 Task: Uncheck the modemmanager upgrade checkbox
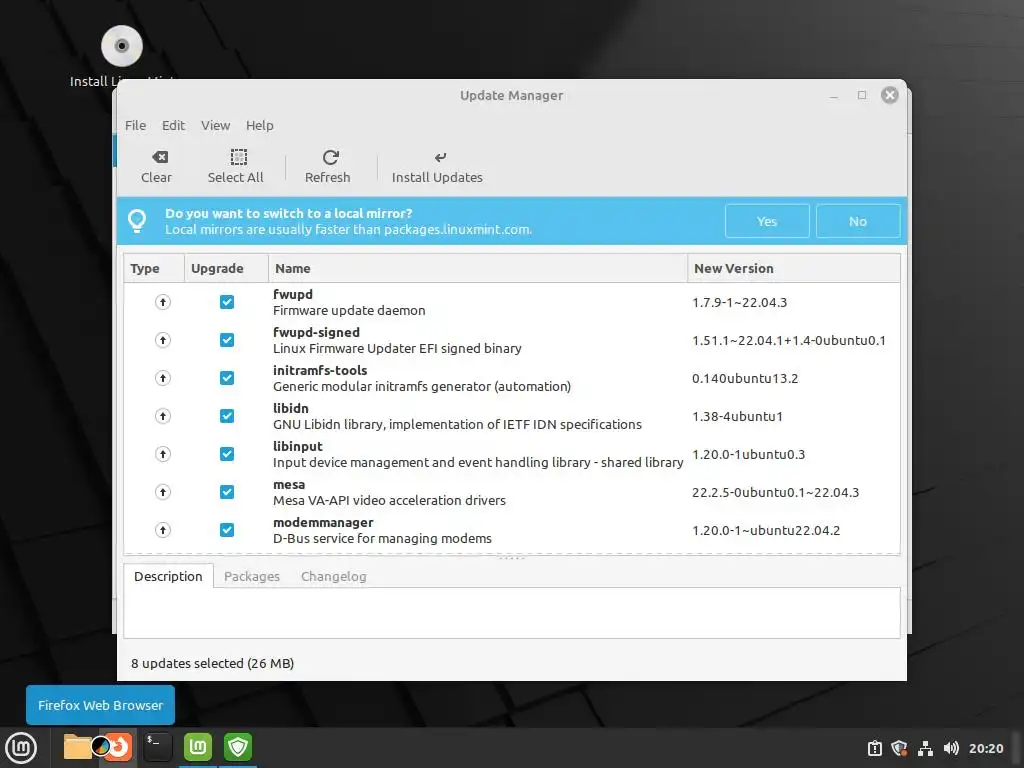click(x=227, y=529)
